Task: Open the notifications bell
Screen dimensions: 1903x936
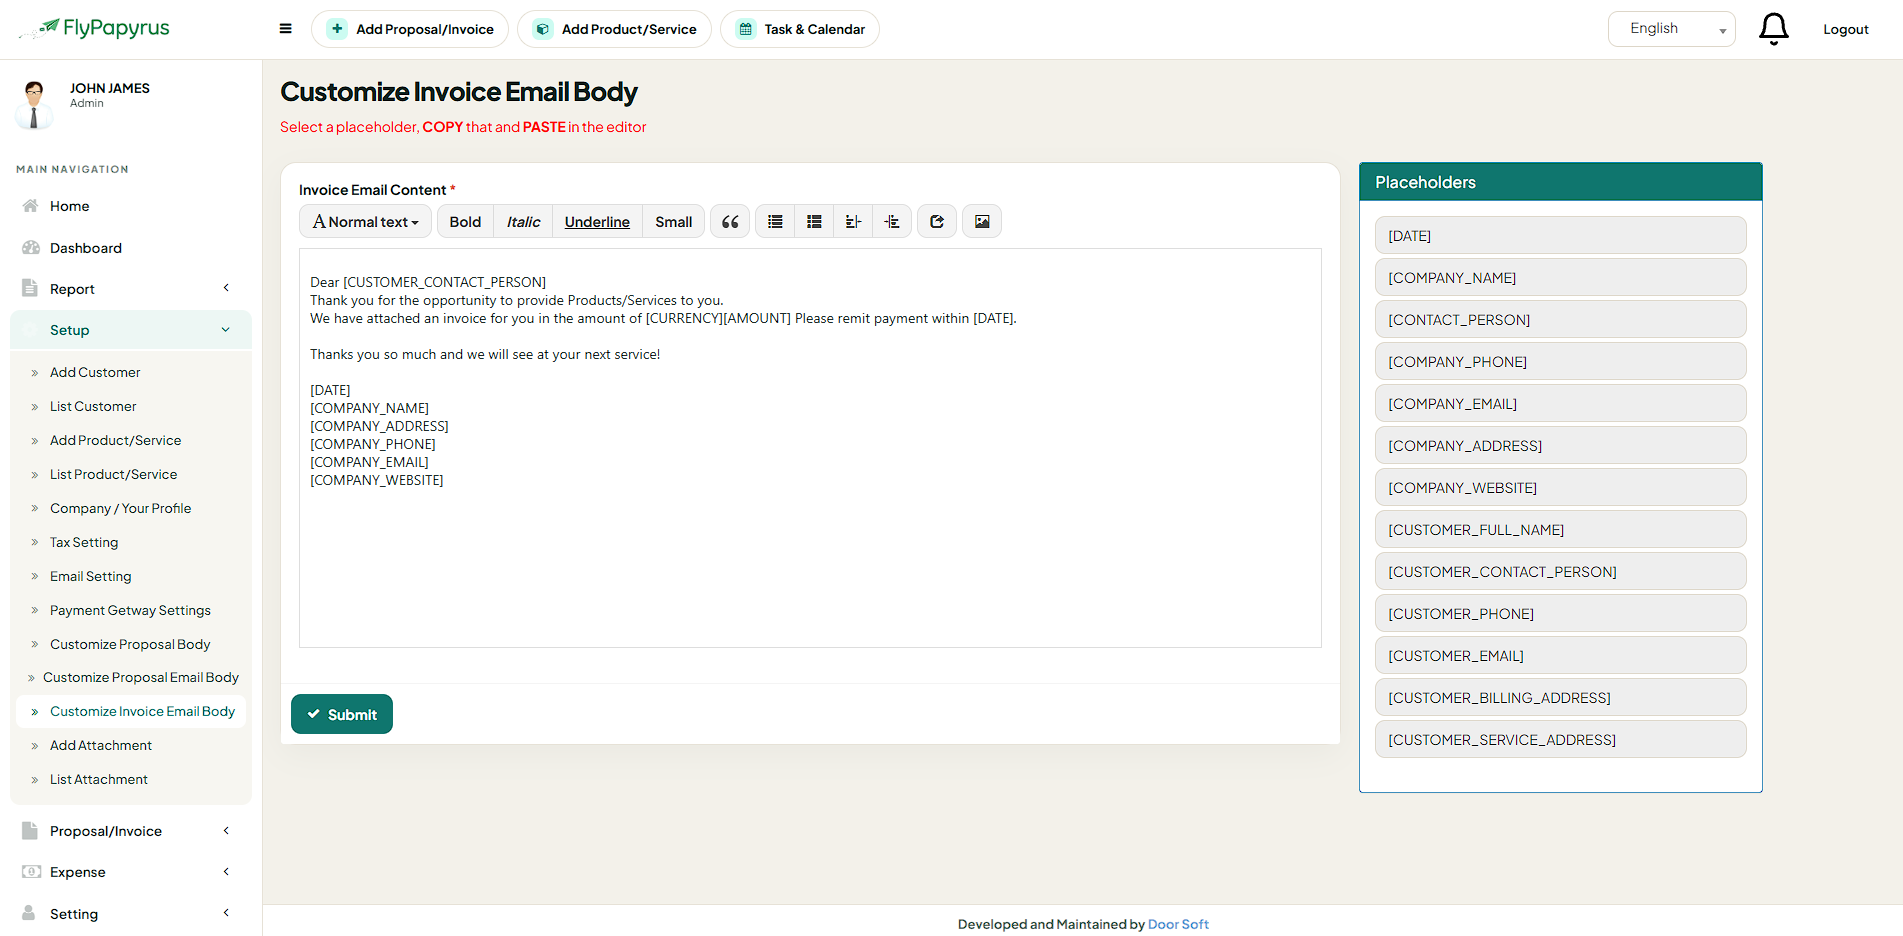Action: (1773, 29)
